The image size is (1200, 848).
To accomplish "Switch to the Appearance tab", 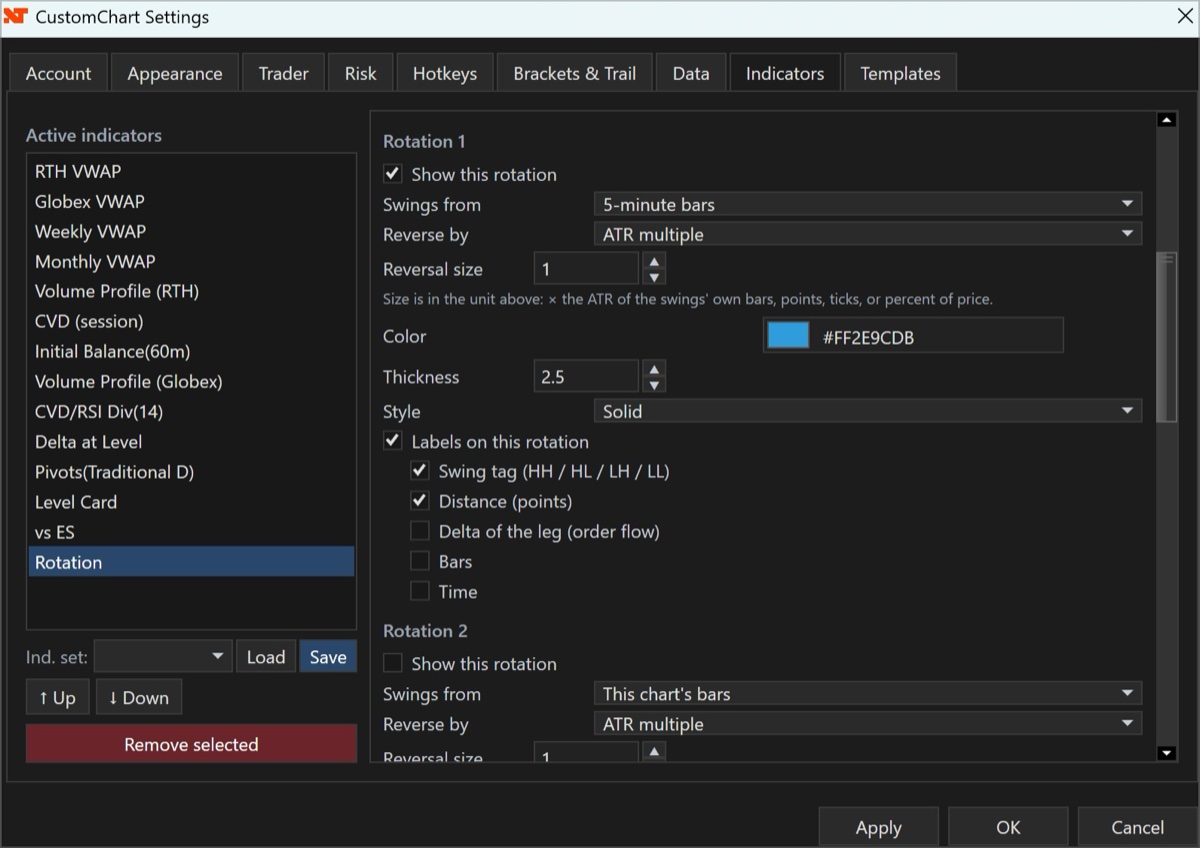I will click(175, 73).
